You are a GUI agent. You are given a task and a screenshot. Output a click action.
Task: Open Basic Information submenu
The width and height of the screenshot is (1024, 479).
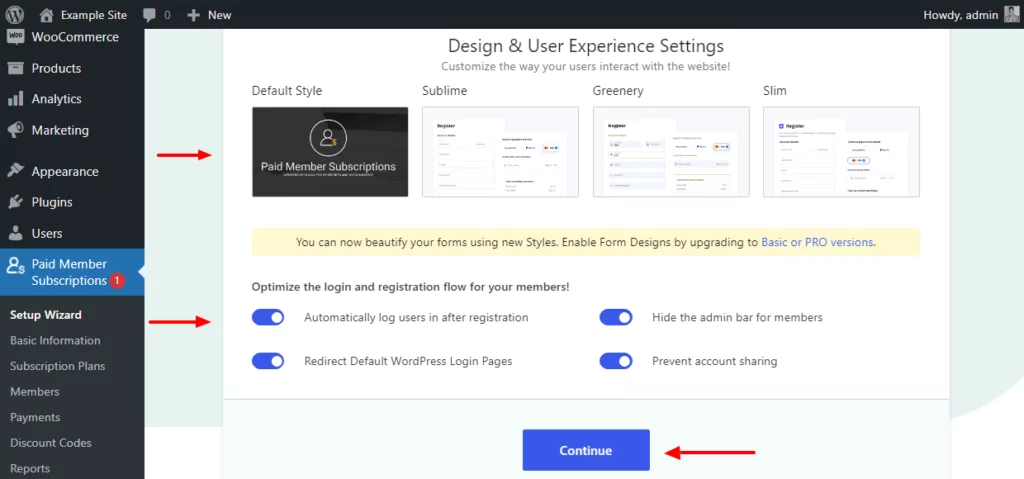(x=56, y=340)
